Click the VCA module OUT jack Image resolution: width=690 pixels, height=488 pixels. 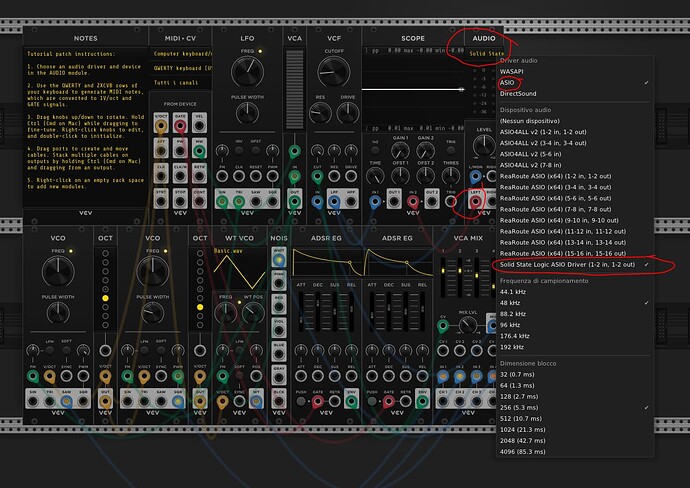pos(294,202)
